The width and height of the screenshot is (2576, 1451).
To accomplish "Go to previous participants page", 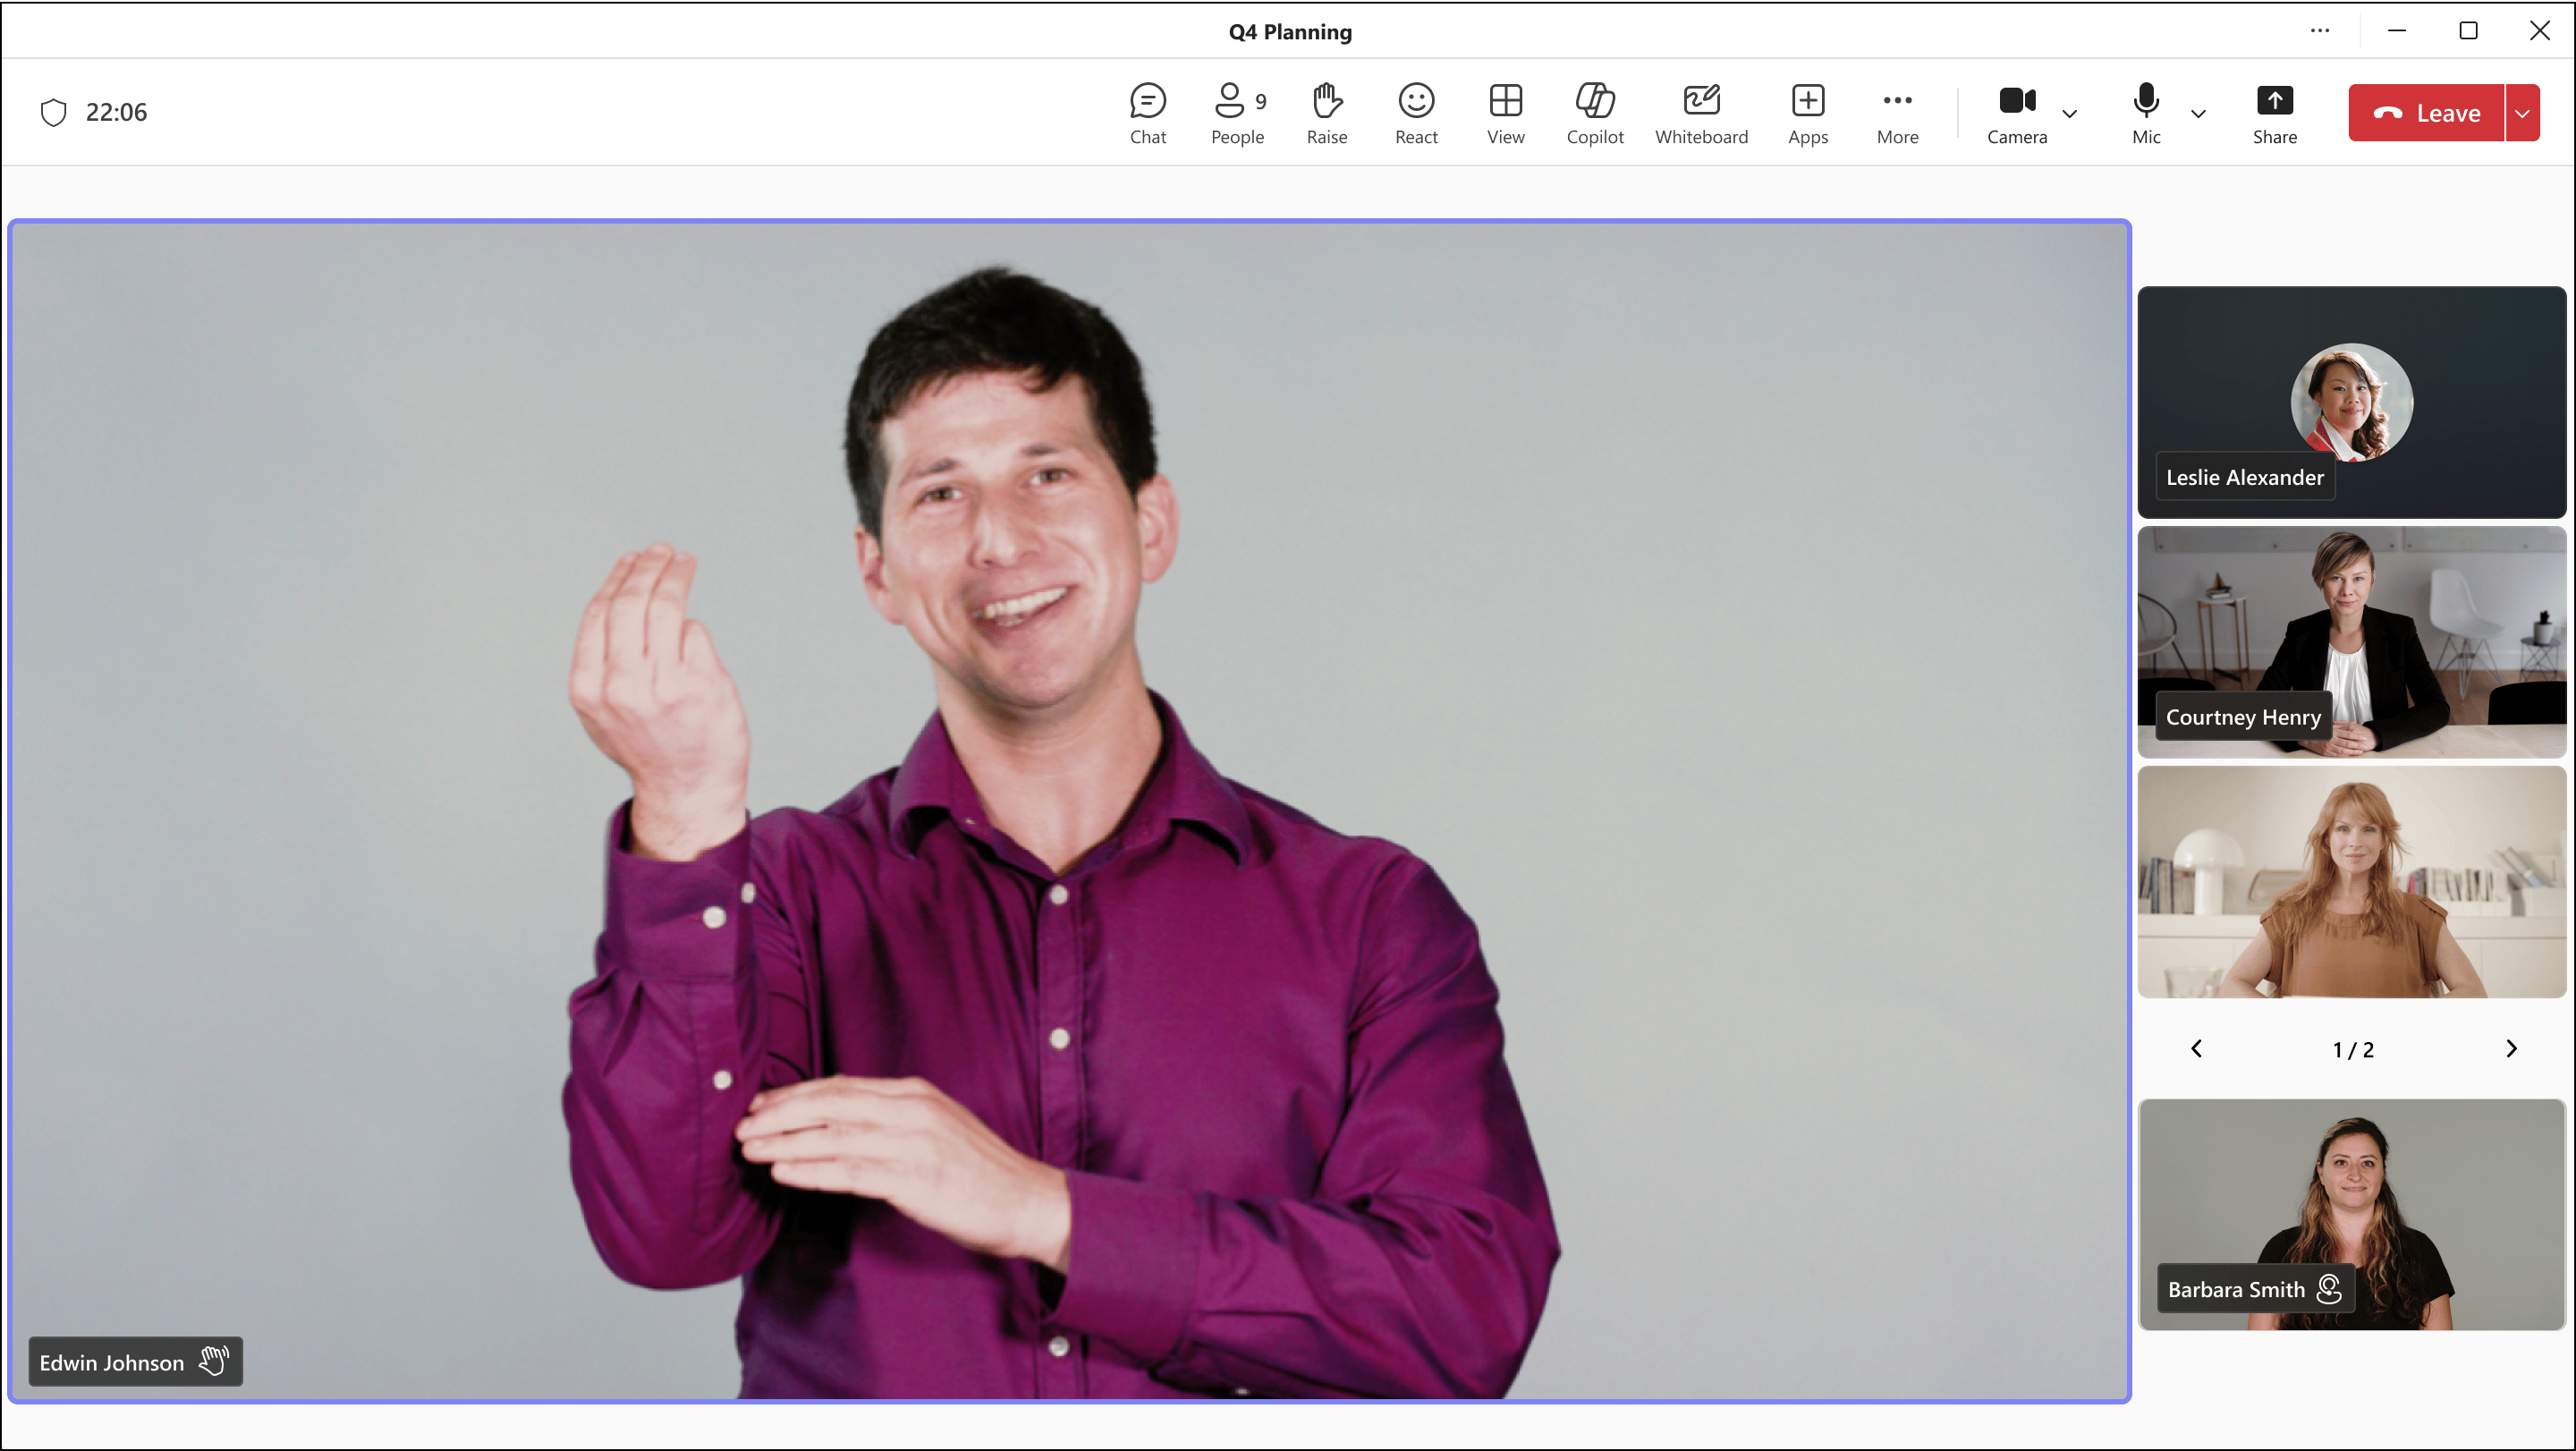I will pos(2196,1048).
